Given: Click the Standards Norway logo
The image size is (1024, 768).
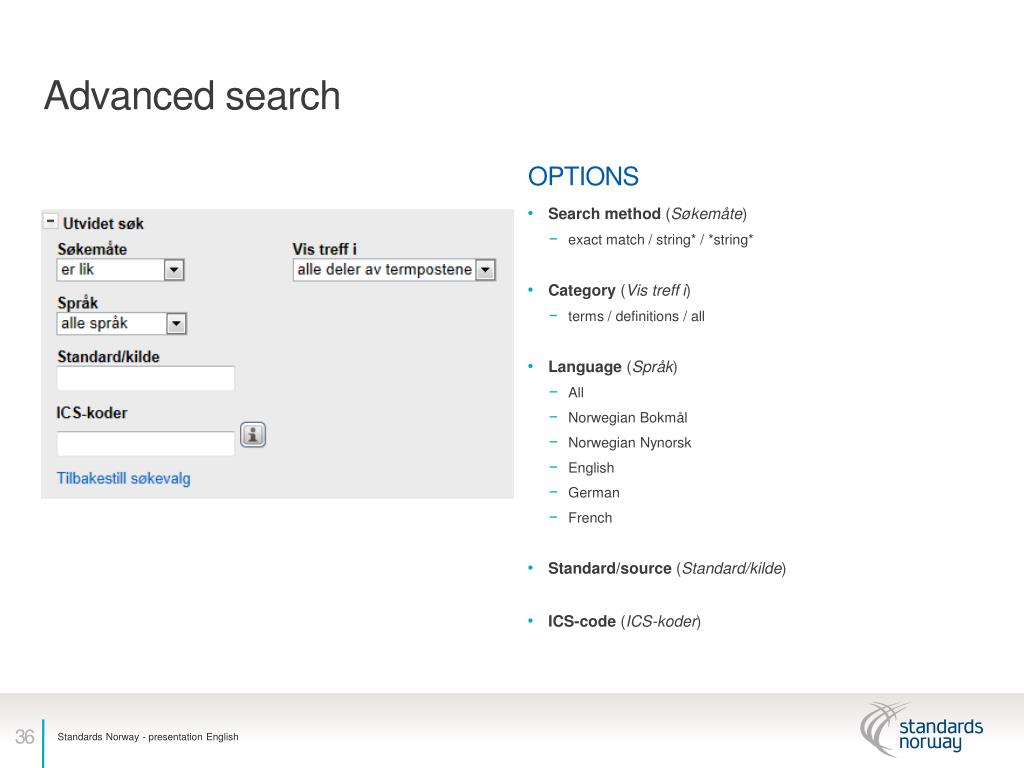Looking at the screenshot, I should pos(921,729).
